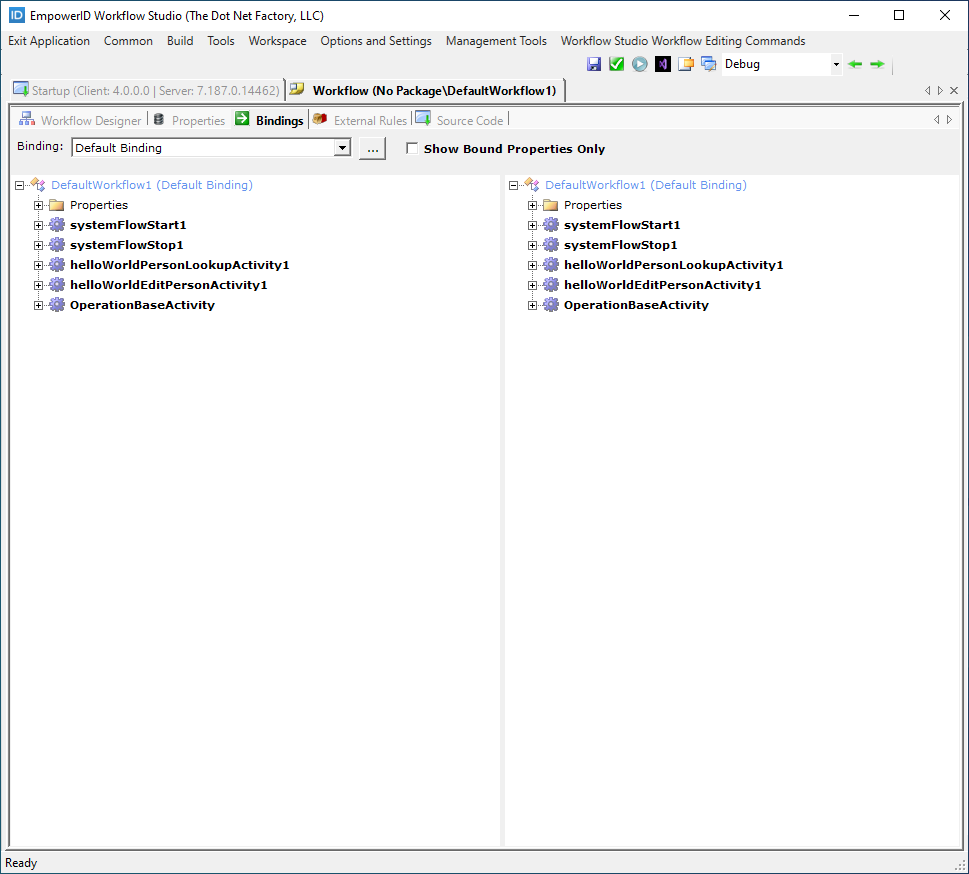Screen dimensions: 969x874
Task: Click the cascade windows toolbar icon
Action: [x=709, y=63]
